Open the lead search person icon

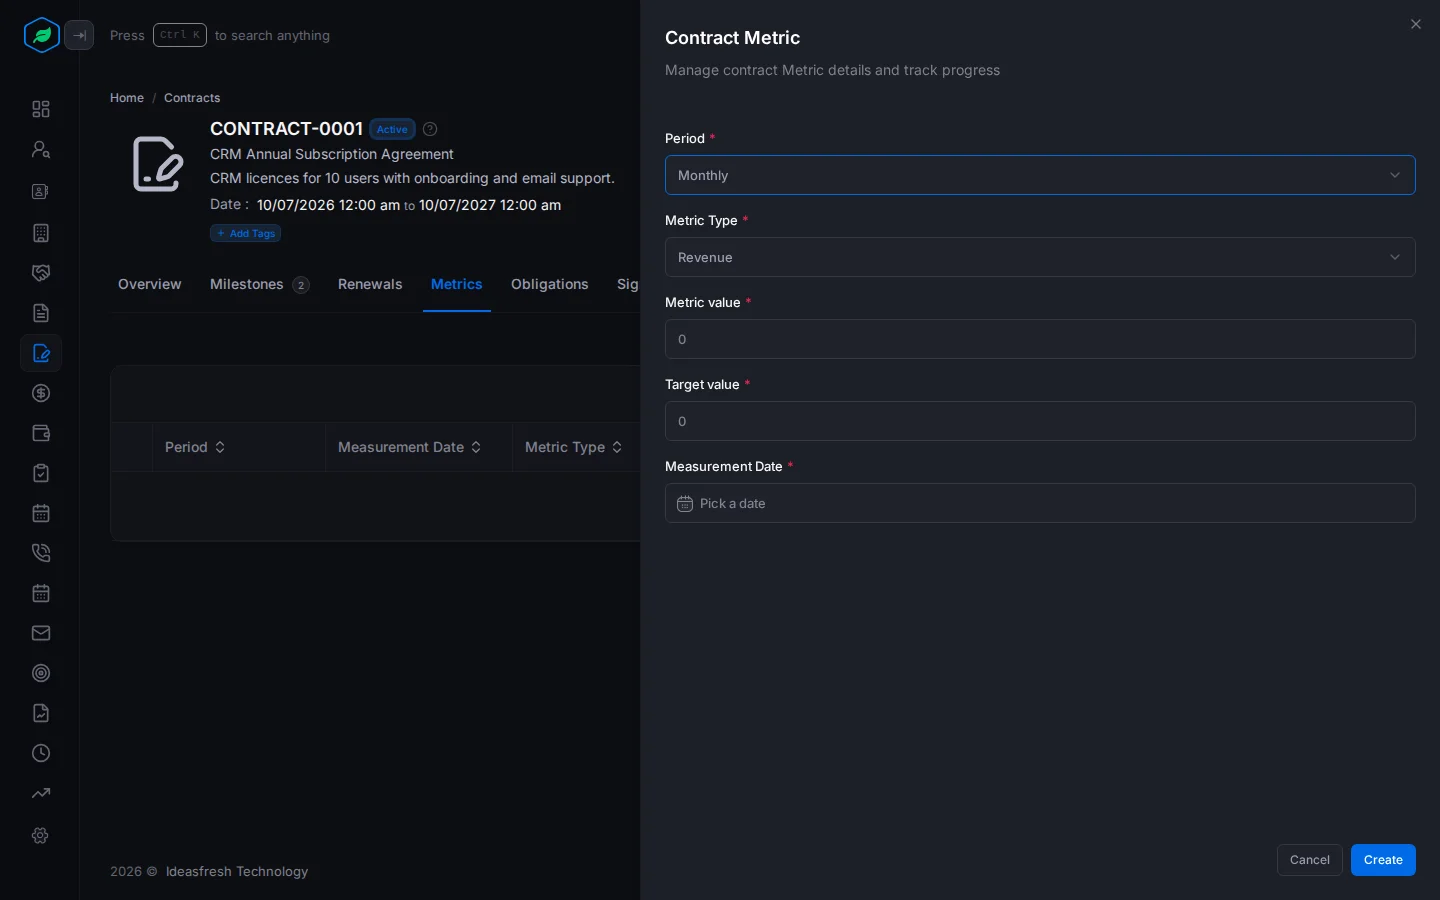click(41, 149)
